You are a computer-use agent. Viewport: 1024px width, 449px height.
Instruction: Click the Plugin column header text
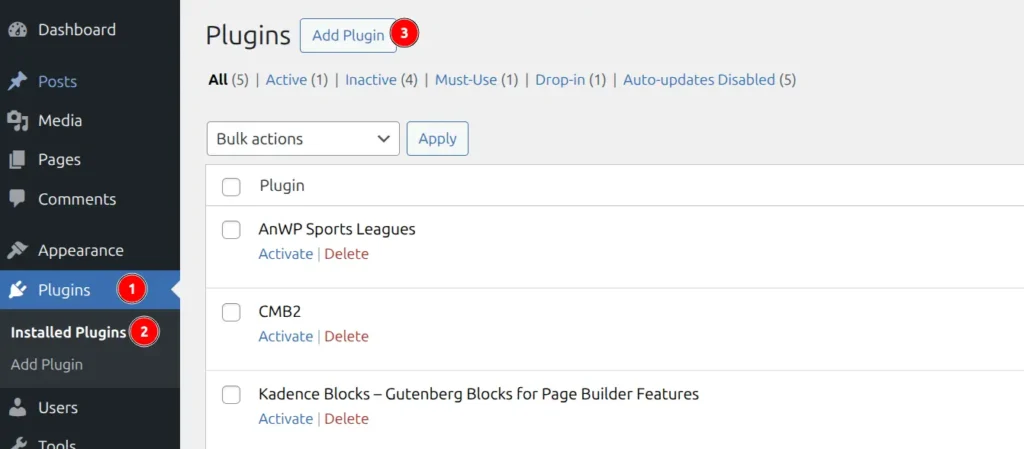[x=282, y=186]
